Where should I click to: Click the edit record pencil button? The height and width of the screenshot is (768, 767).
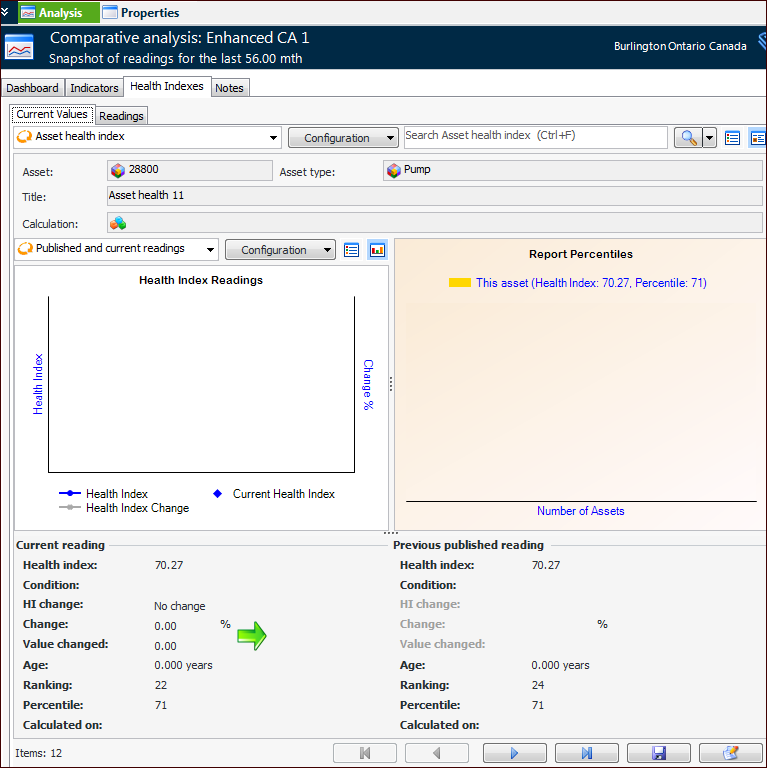point(730,753)
